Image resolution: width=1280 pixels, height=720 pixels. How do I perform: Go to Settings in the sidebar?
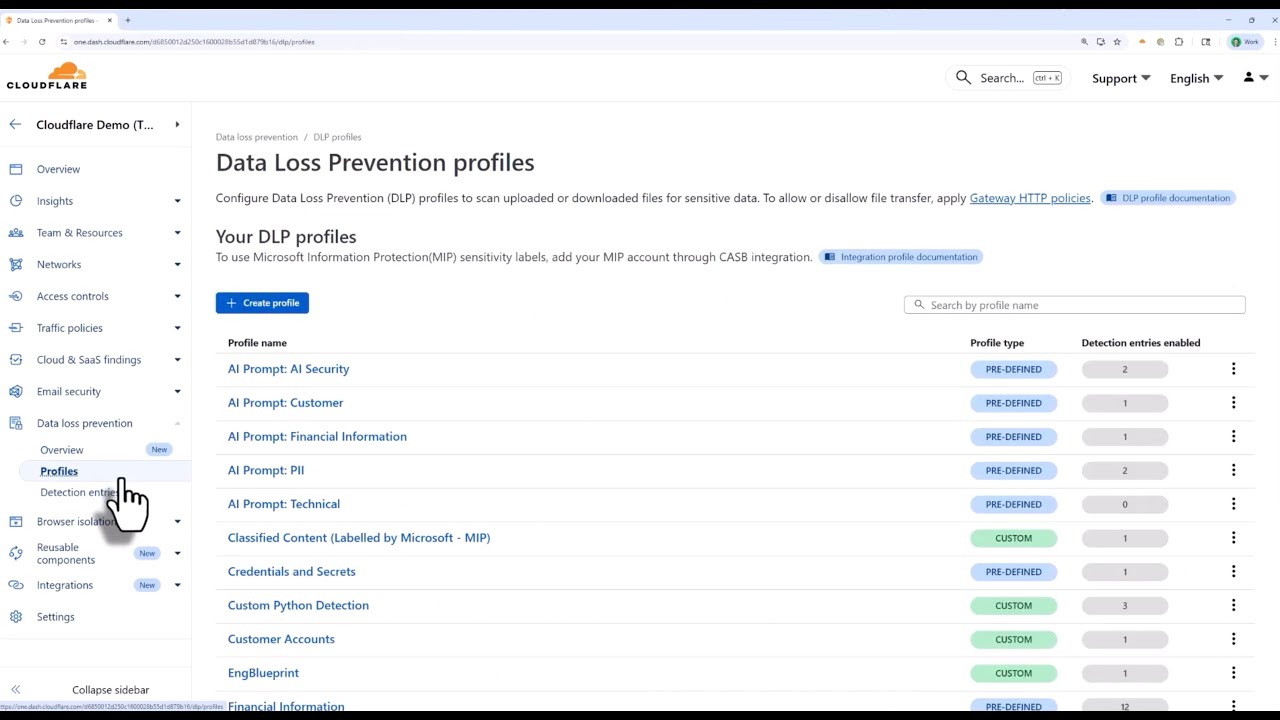pos(56,617)
